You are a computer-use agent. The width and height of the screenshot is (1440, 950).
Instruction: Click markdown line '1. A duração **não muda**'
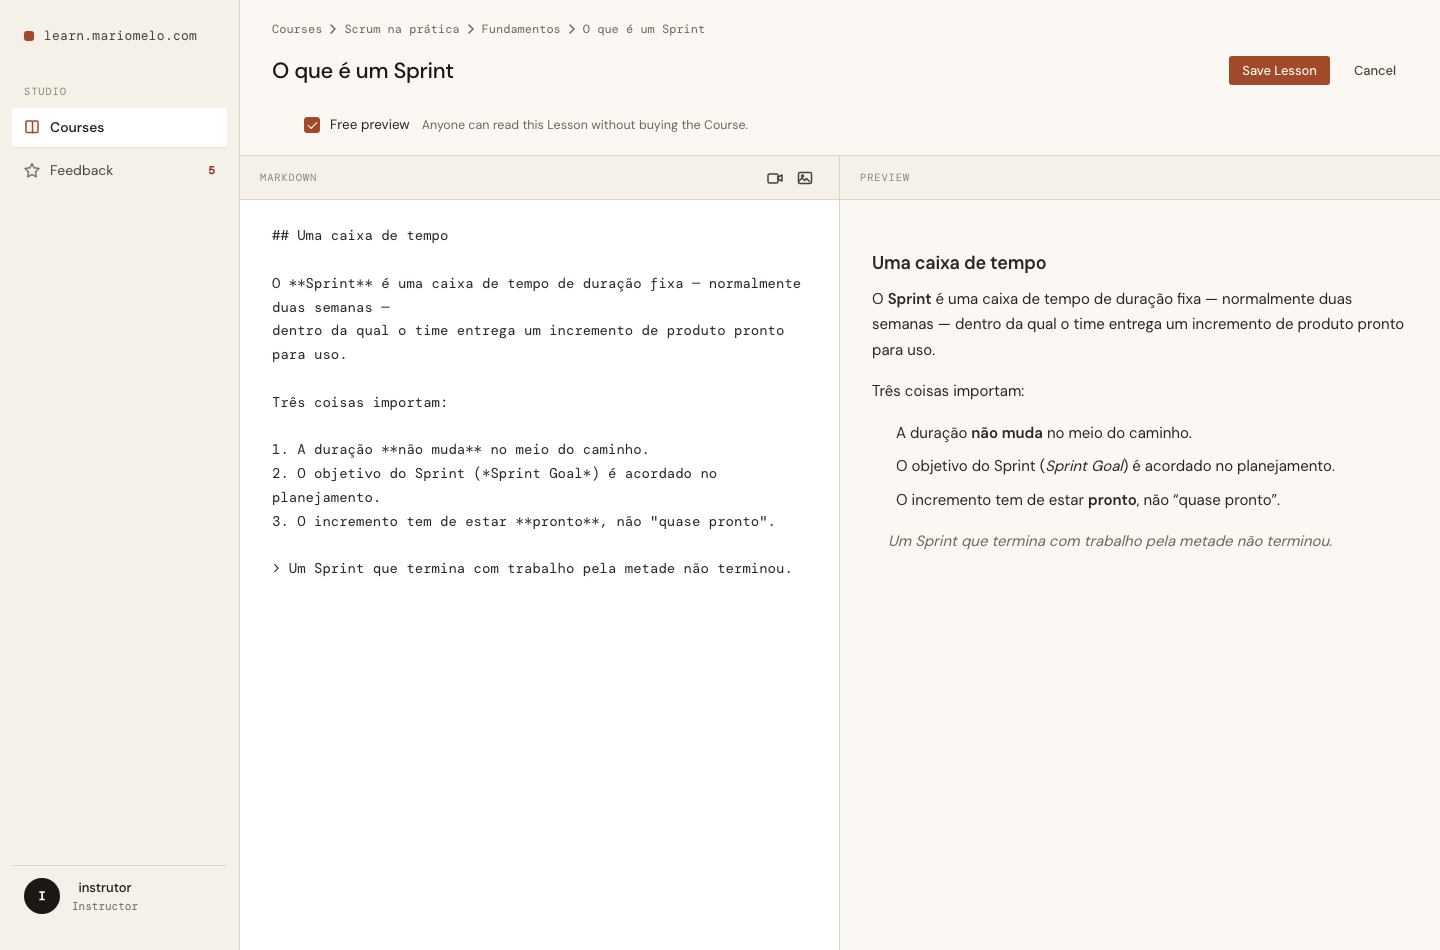click(460, 450)
